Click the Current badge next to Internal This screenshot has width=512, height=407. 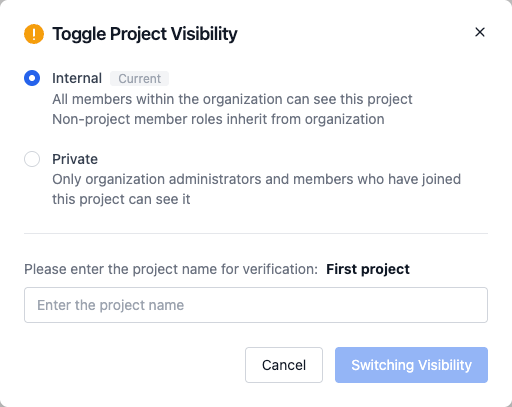(x=139, y=79)
